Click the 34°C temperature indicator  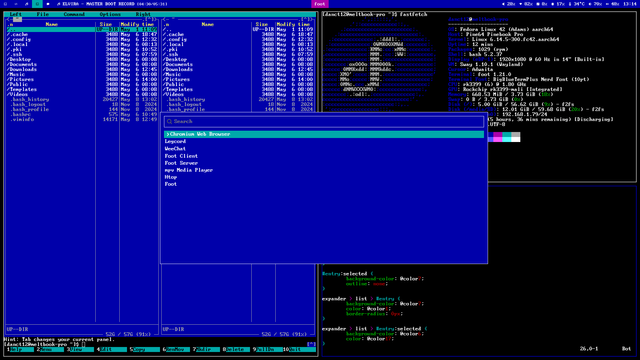coord(576,4)
